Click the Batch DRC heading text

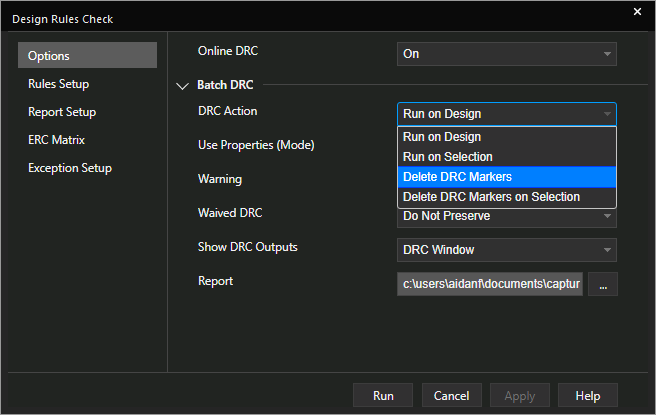(225, 85)
